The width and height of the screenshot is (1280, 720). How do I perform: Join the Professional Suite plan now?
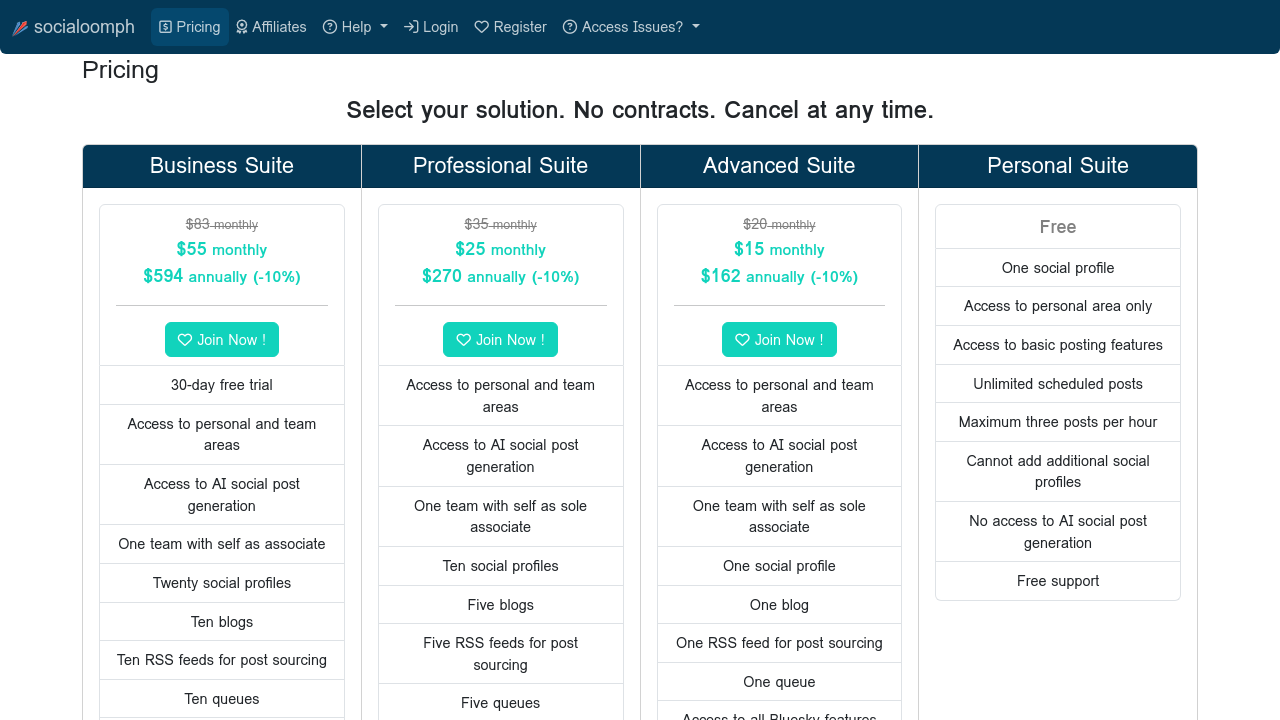[500, 340]
